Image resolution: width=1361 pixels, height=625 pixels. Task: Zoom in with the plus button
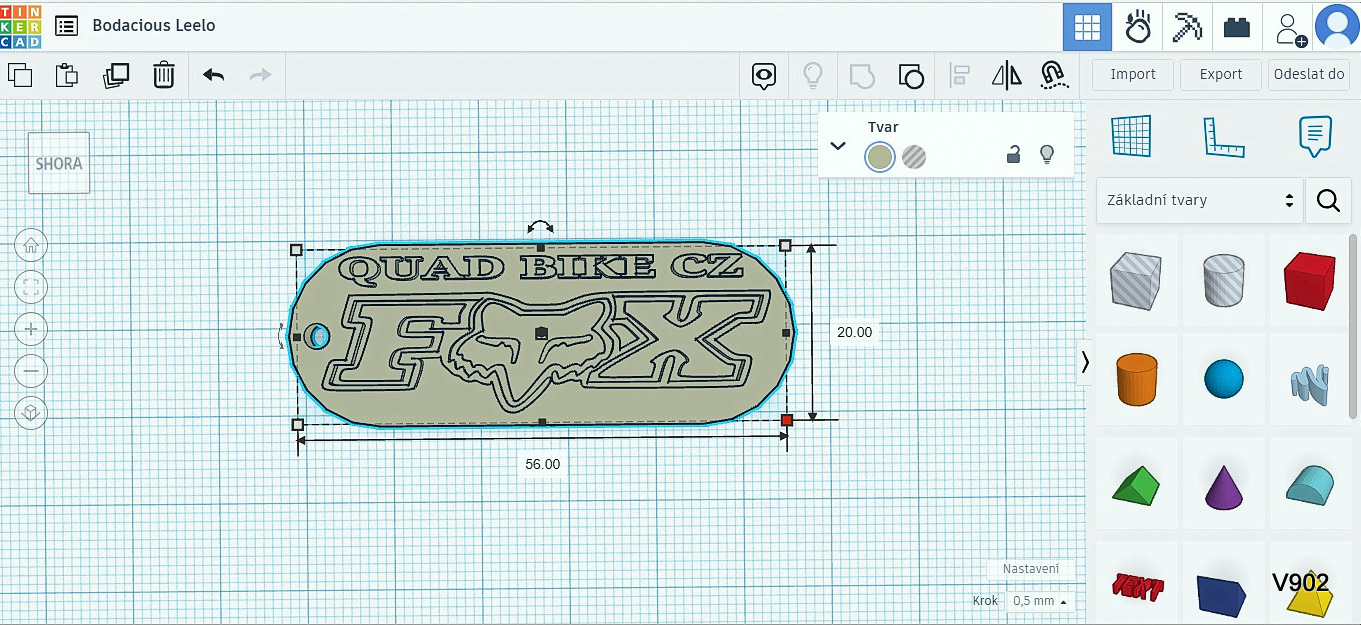point(31,329)
